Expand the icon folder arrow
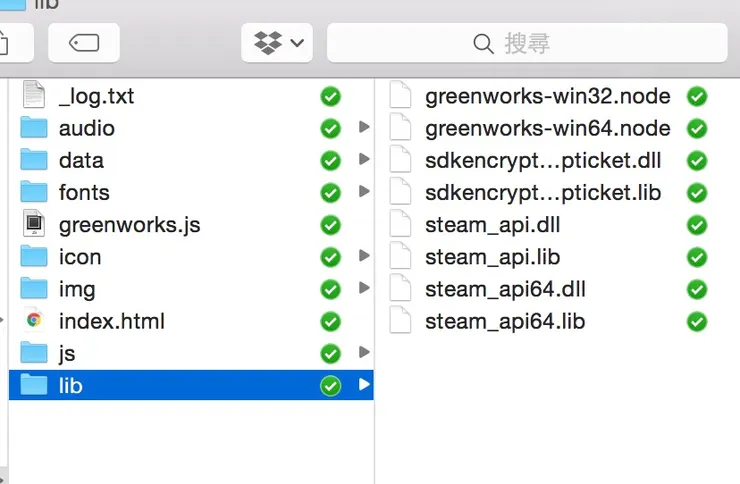The width and height of the screenshot is (740, 484). point(364,256)
